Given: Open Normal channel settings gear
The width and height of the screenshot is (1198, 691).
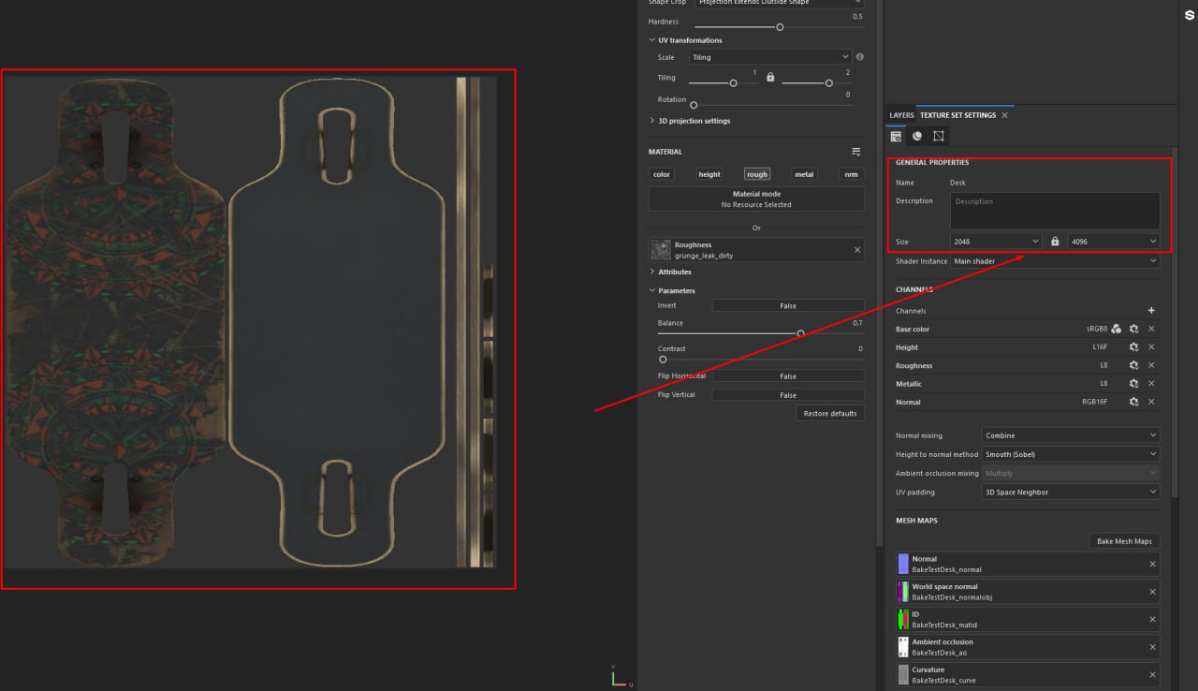Looking at the screenshot, I should pyautogui.click(x=1134, y=402).
